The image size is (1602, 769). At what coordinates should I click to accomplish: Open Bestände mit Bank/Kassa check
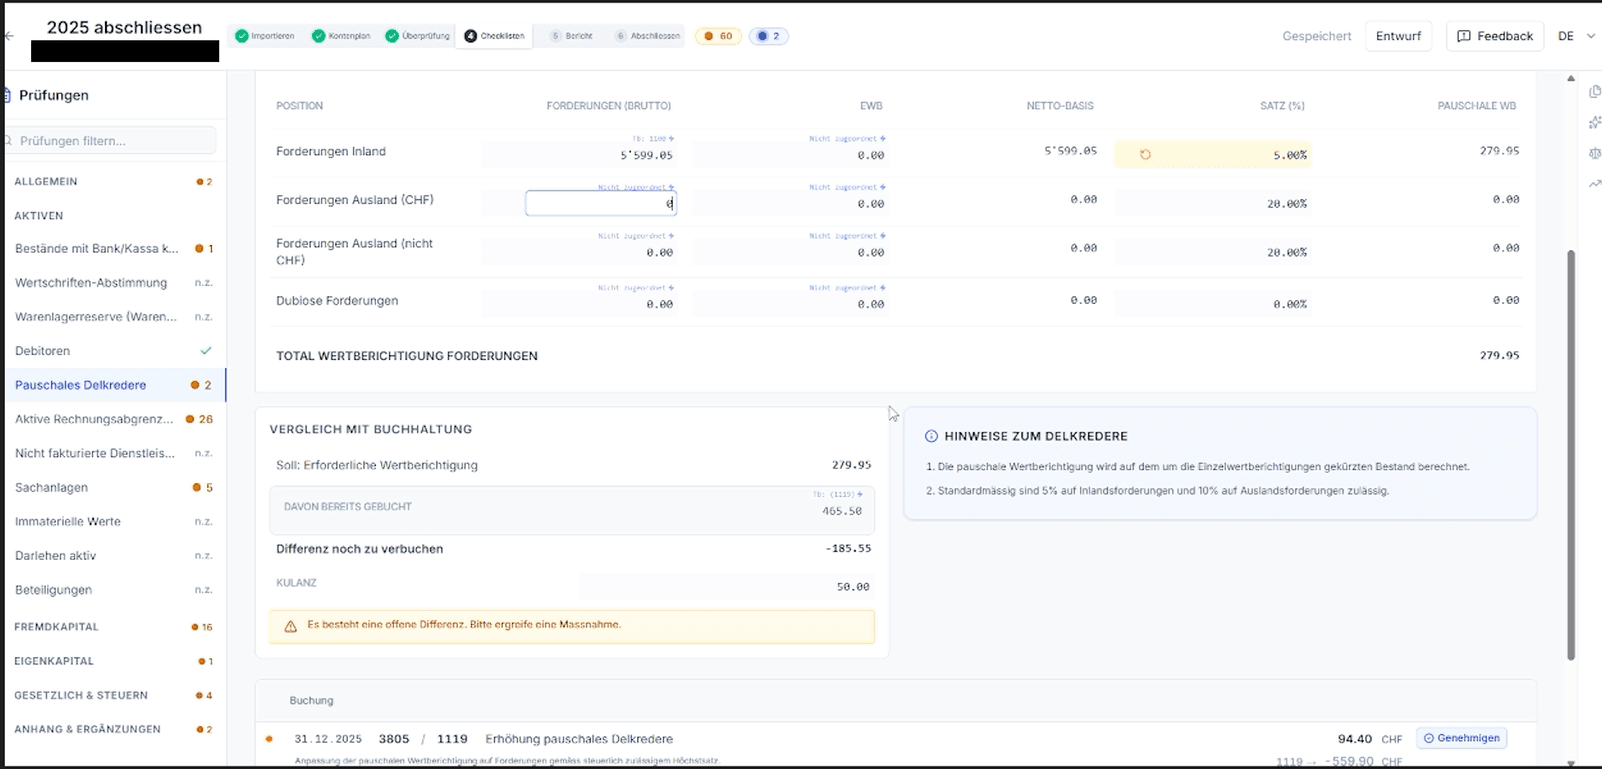click(113, 248)
